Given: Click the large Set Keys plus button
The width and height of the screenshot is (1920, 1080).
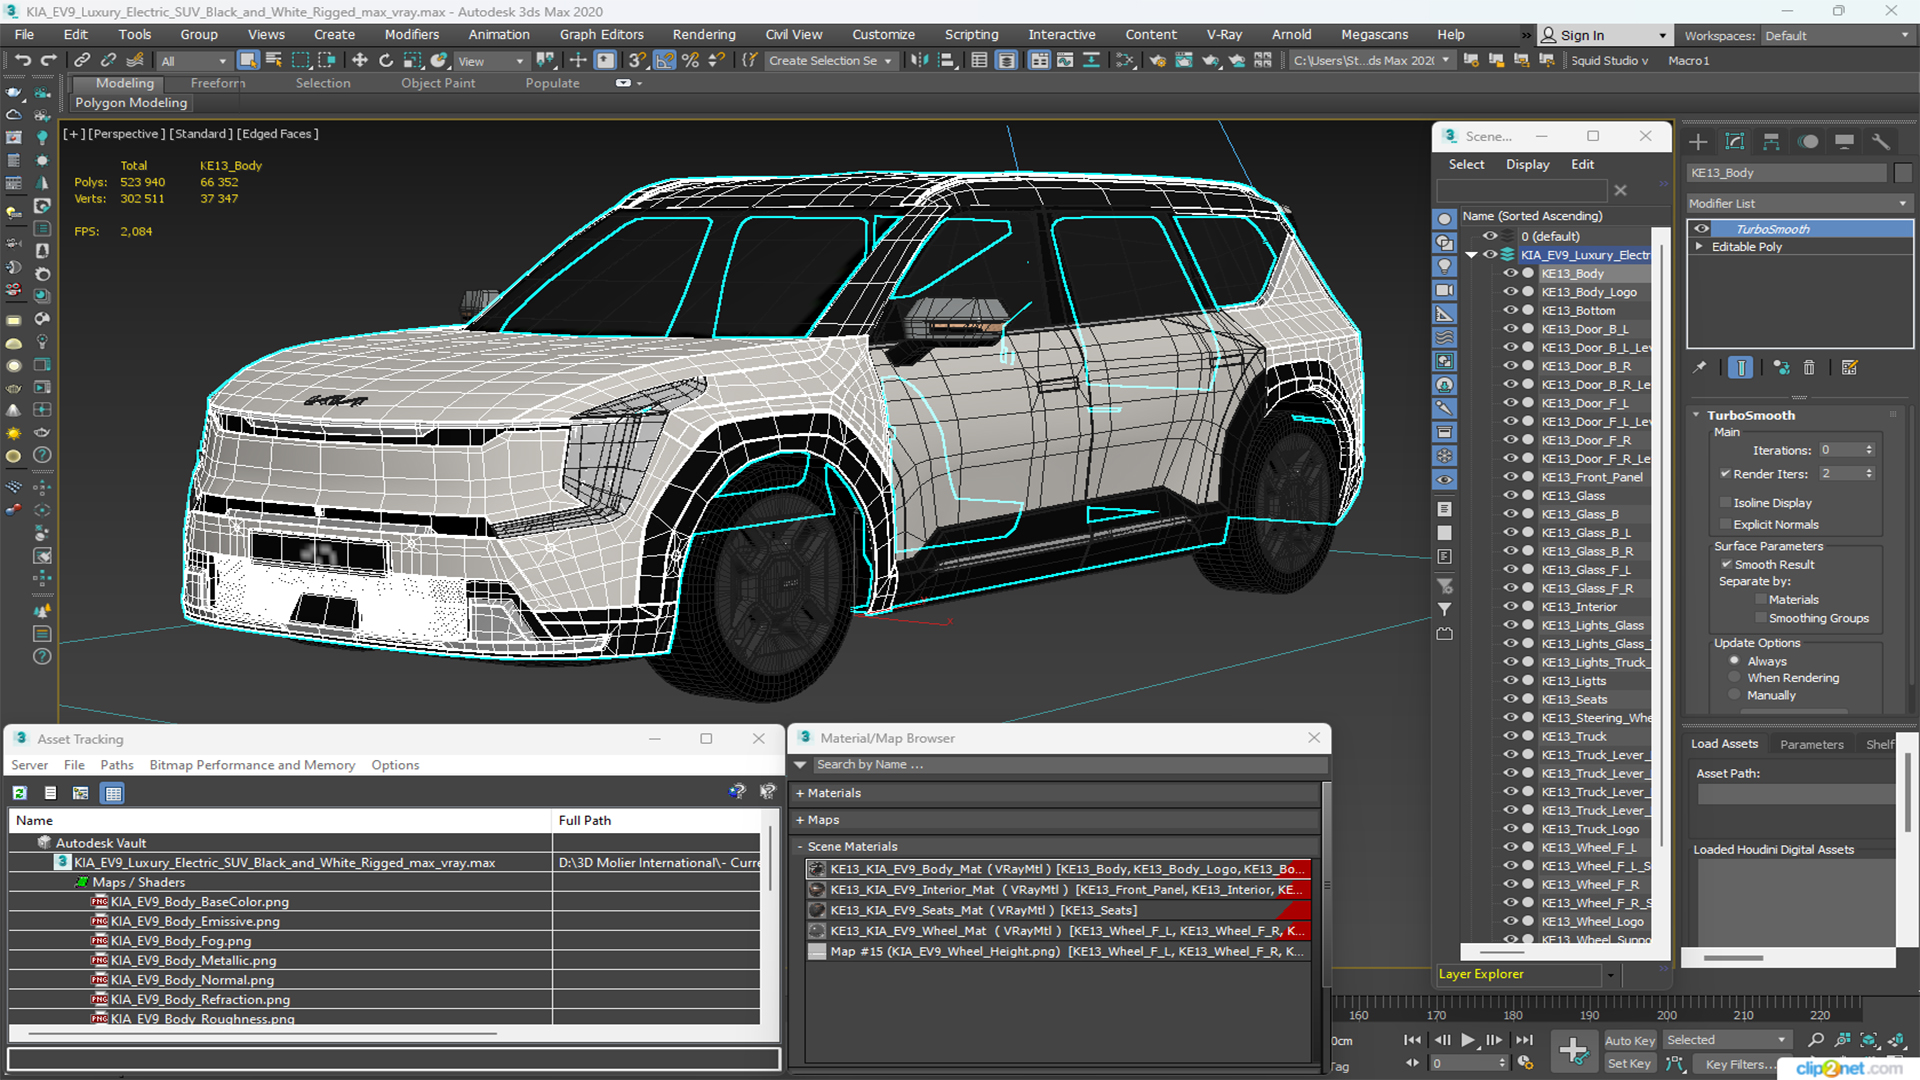Looking at the screenshot, I should tap(1573, 1051).
